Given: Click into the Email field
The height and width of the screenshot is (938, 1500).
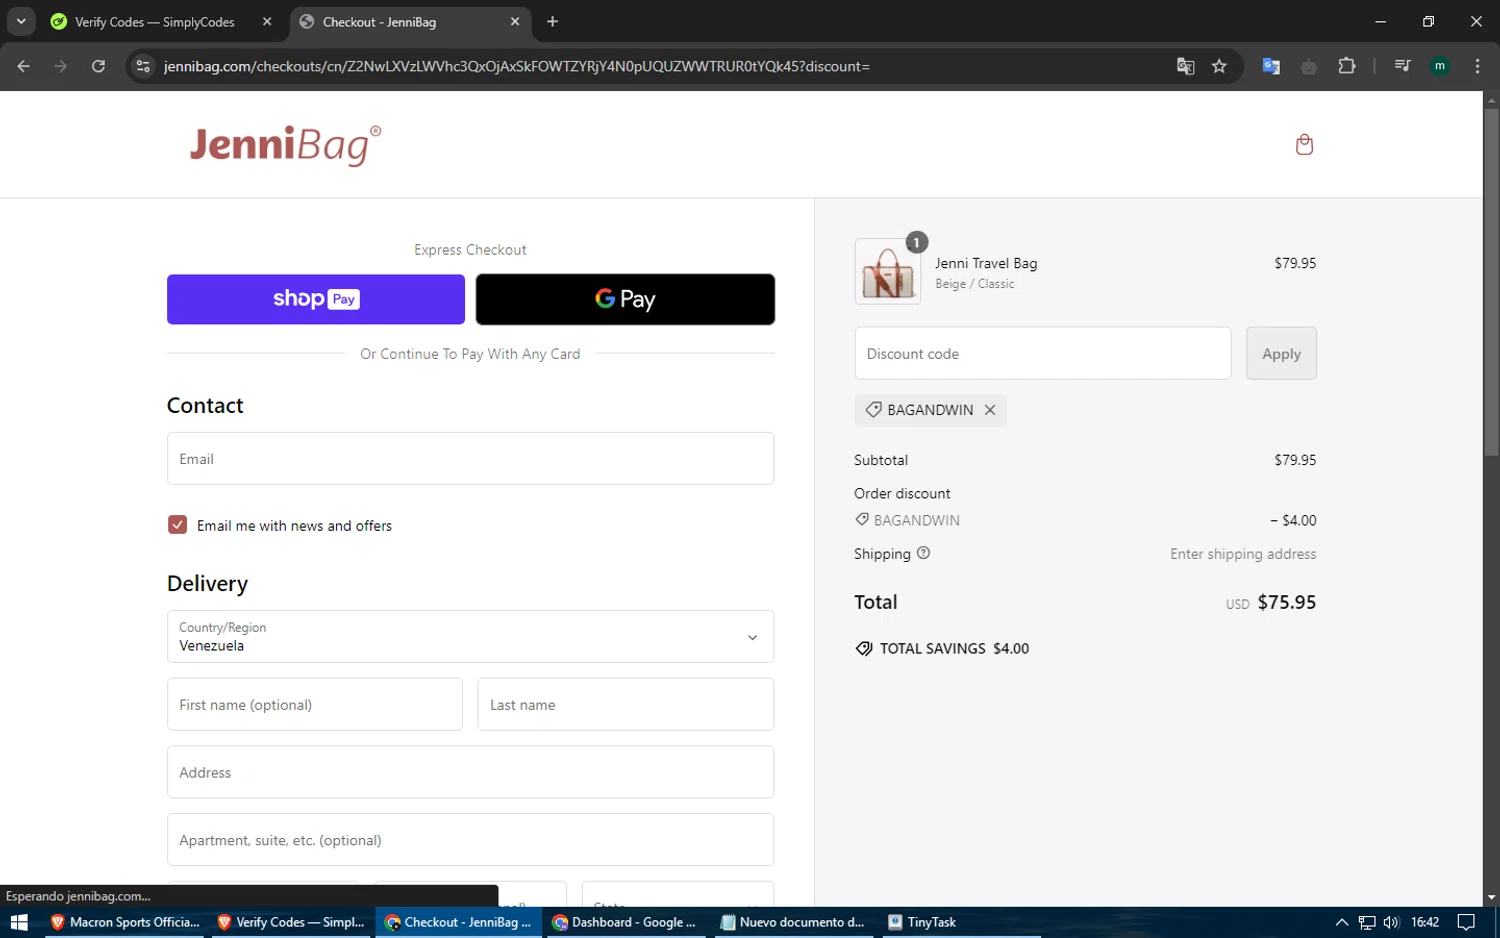Looking at the screenshot, I should (470, 458).
